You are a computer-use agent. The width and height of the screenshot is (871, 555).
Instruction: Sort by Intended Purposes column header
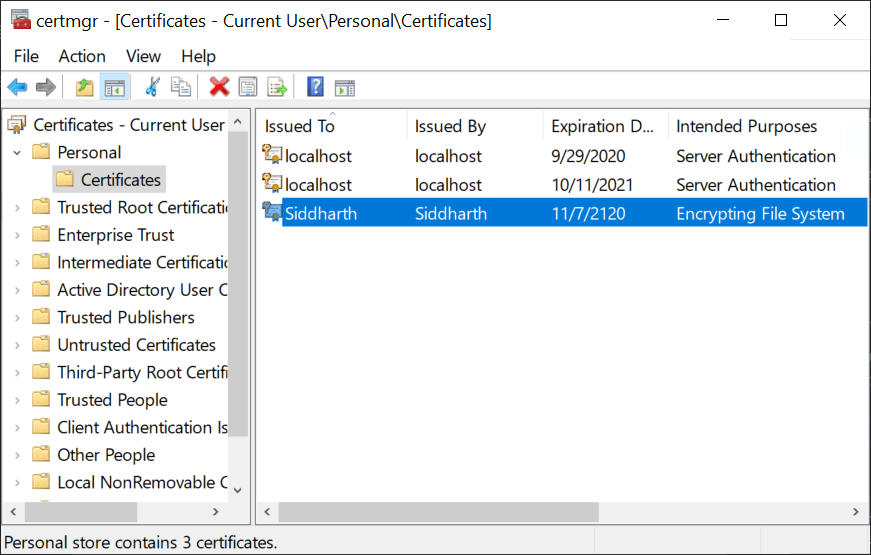point(769,126)
